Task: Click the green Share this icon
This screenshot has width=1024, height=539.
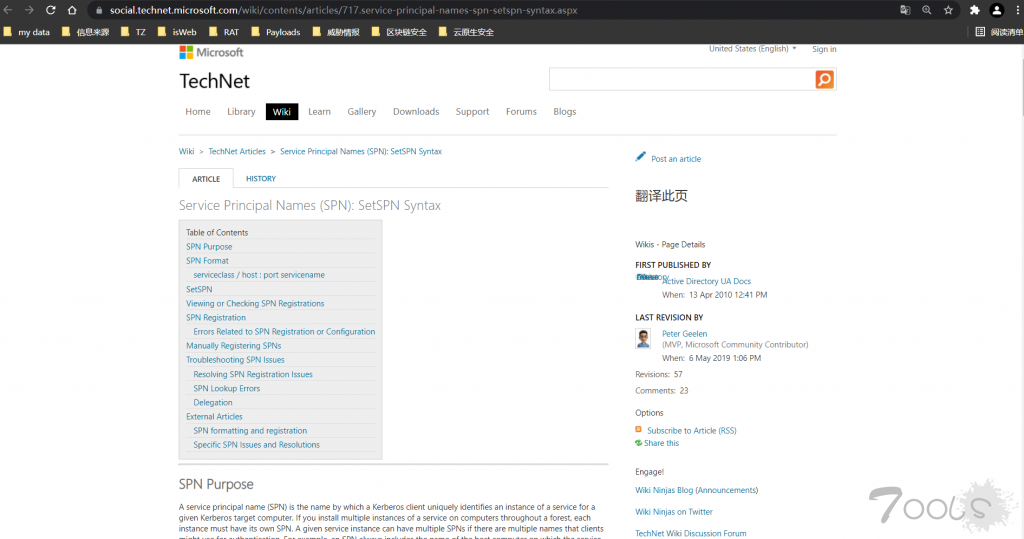Action: coord(639,443)
